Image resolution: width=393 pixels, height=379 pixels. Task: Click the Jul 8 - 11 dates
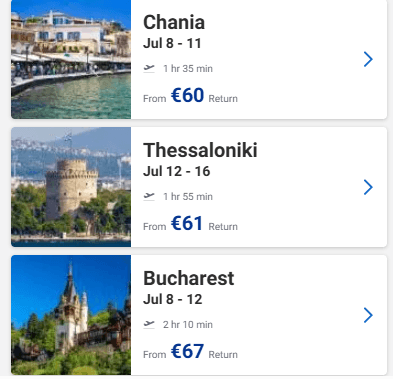pos(172,43)
